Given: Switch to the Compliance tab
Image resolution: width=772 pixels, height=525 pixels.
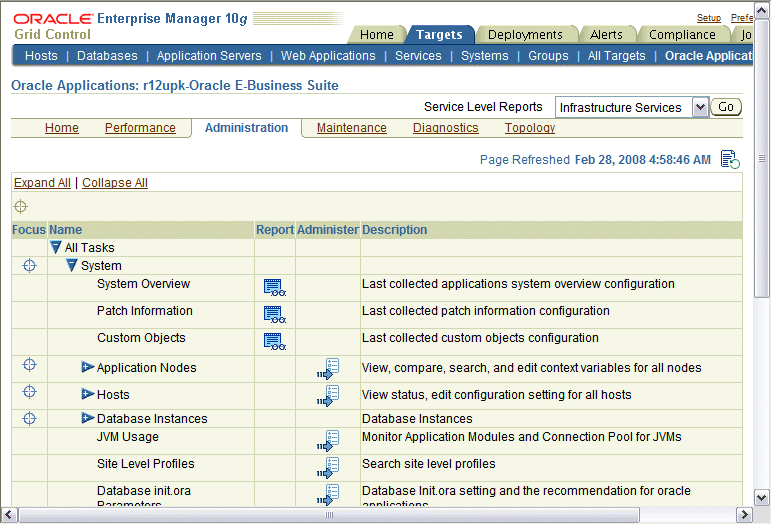Looking at the screenshot, I should 682,34.
